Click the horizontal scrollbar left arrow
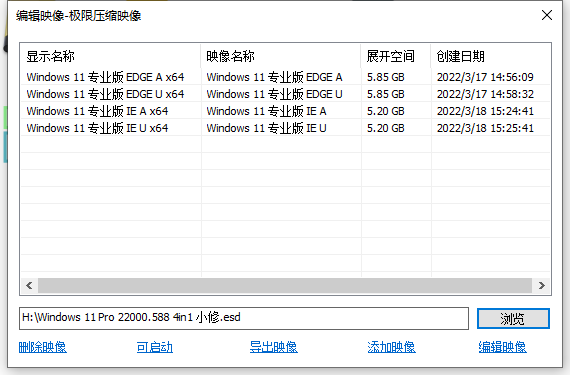This screenshot has width=570, height=375. 29,285
